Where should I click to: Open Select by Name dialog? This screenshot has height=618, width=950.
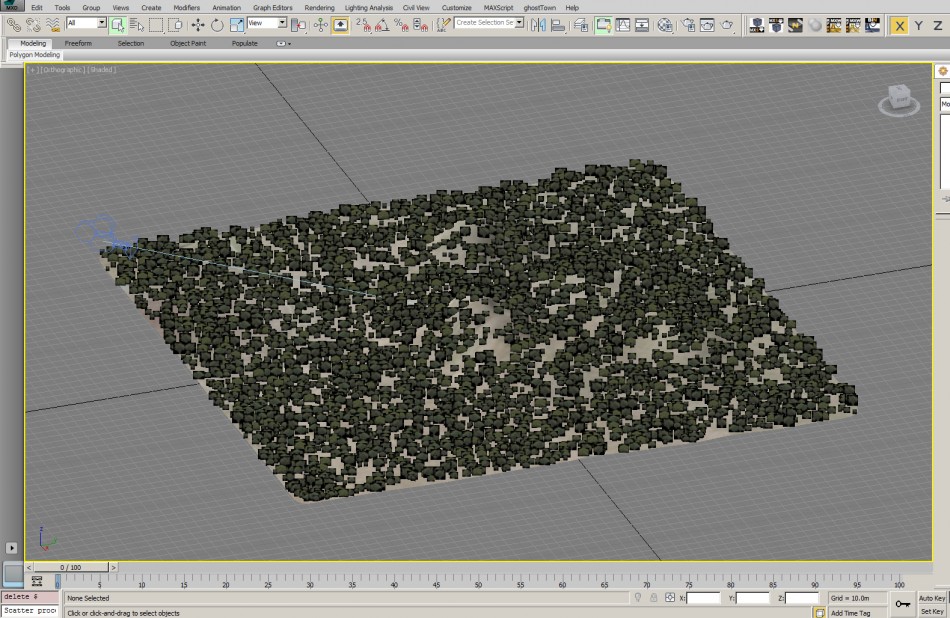[138, 25]
